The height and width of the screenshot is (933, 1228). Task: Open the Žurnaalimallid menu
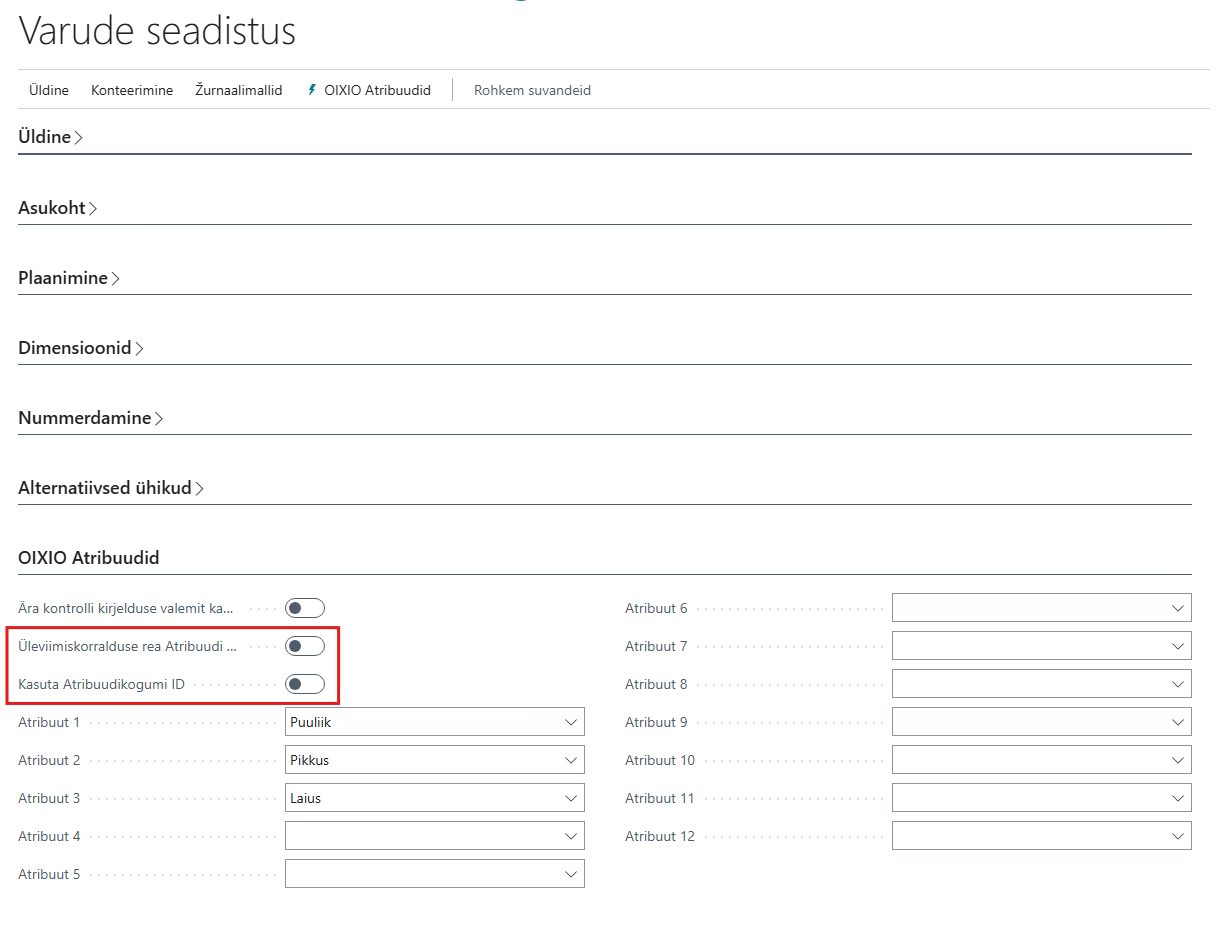[x=238, y=90]
